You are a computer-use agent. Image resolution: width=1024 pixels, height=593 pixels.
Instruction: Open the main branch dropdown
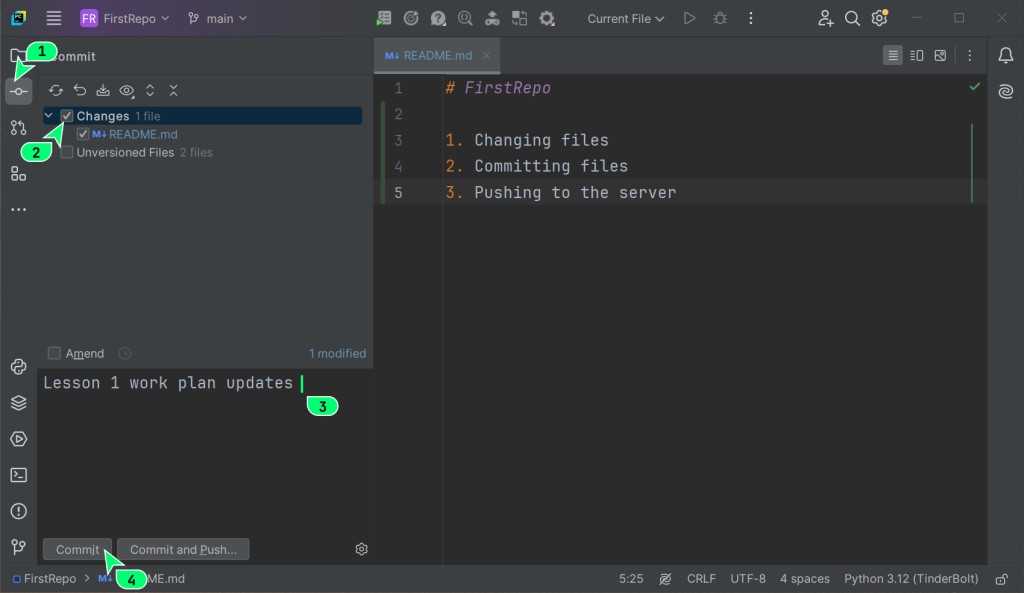click(x=217, y=18)
